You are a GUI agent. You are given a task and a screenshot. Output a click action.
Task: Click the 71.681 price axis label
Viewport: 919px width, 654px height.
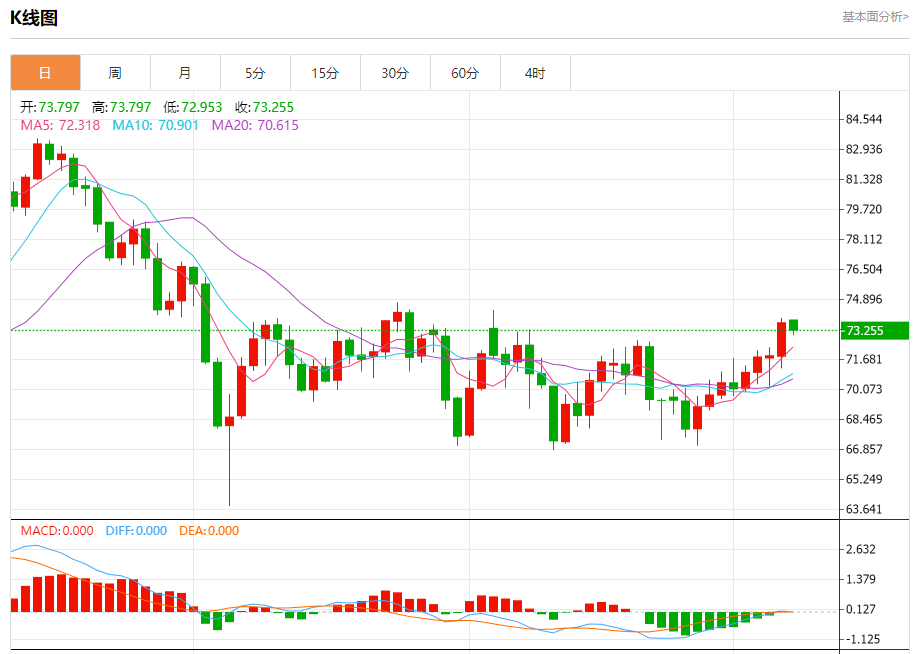point(864,359)
